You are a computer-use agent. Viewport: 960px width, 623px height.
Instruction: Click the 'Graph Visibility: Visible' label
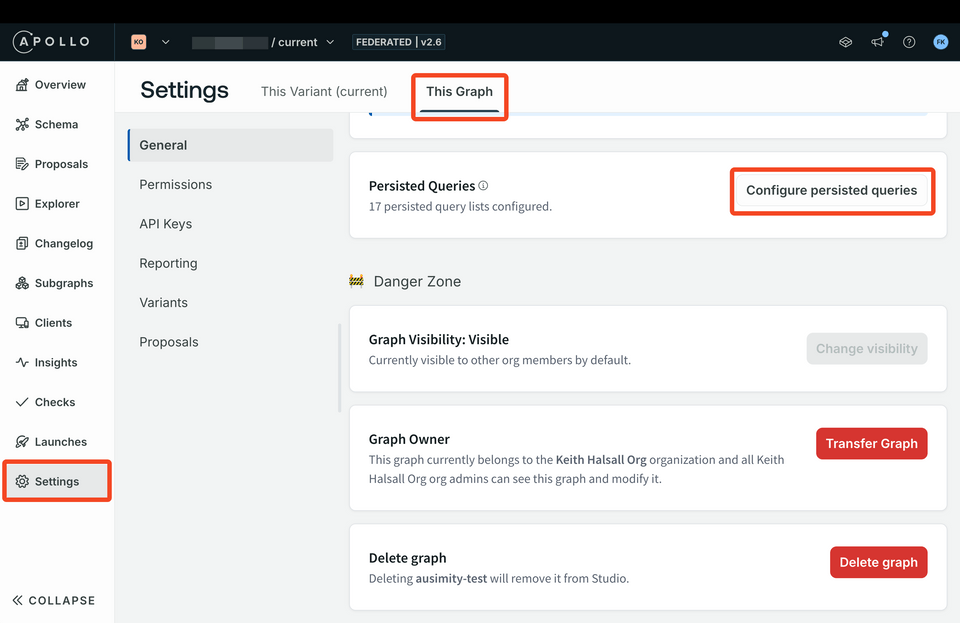pos(438,340)
